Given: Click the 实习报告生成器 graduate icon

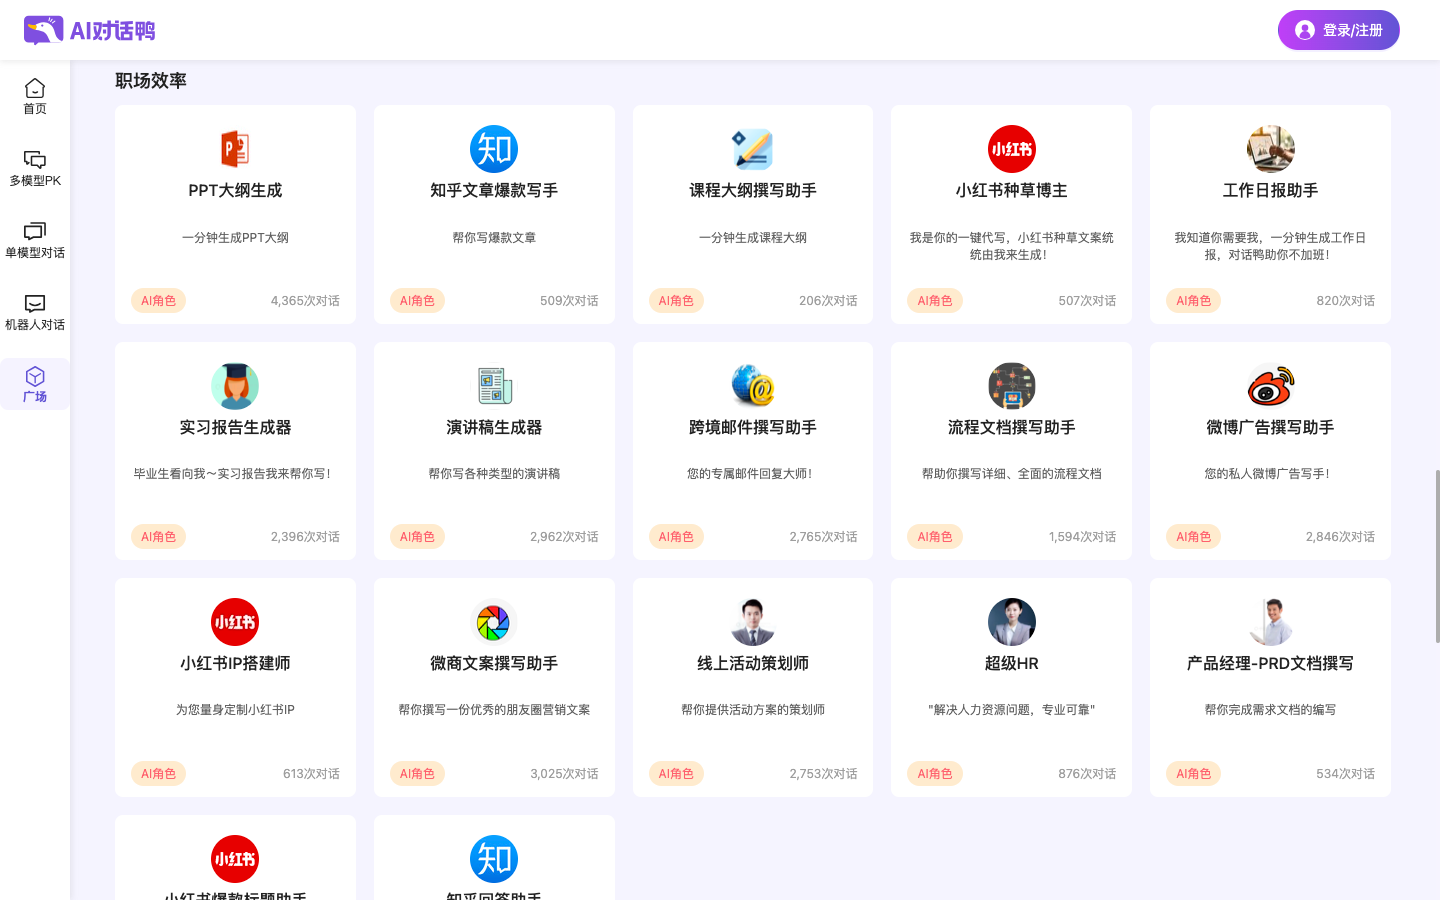Looking at the screenshot, I should coord(235,386).
